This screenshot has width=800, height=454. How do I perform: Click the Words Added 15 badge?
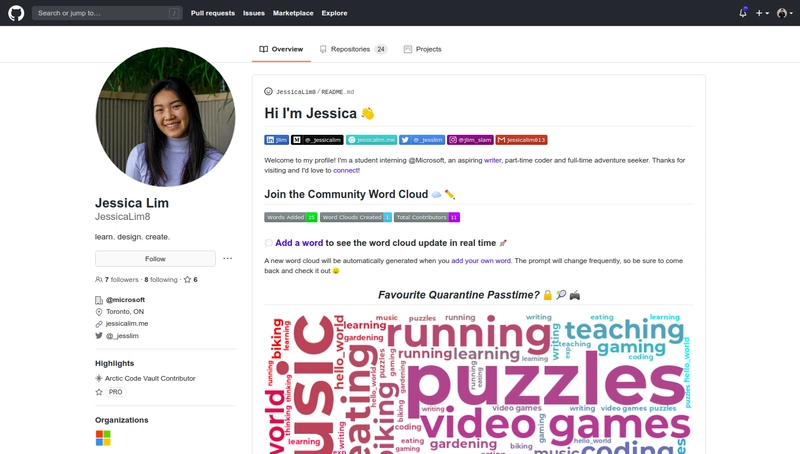click(x=291, y=217)
